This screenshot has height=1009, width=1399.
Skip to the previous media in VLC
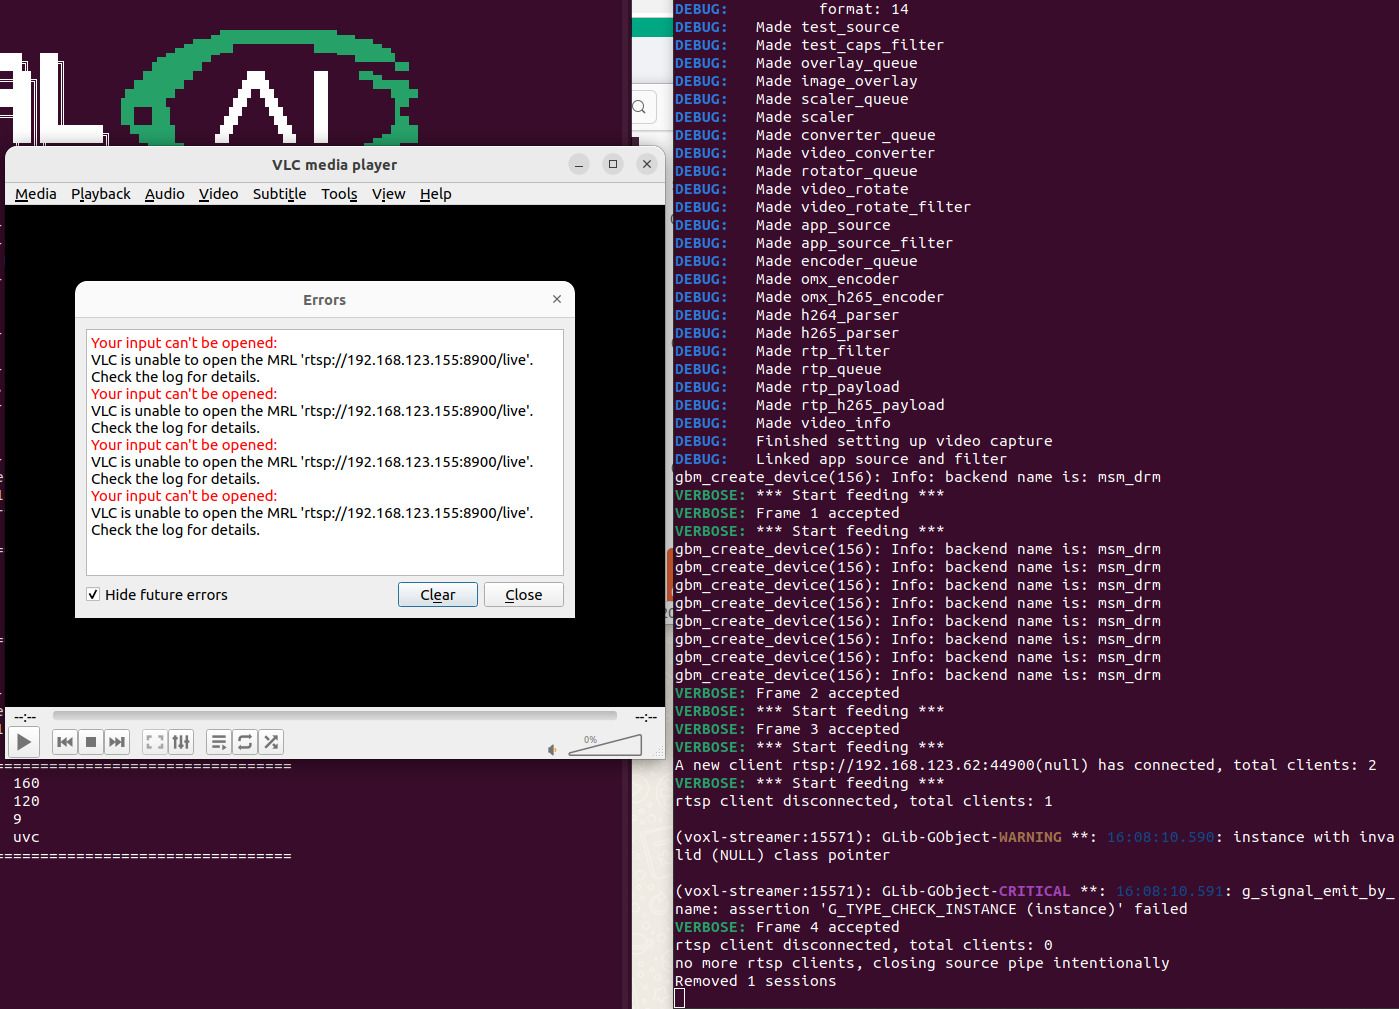(65, 742)
